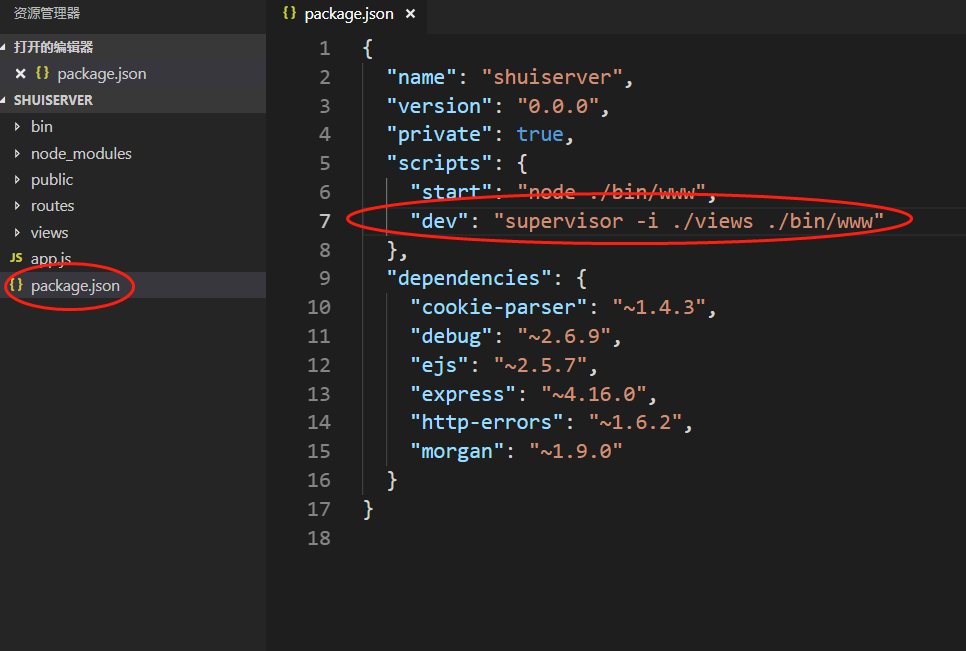Click the "dependencies" key text

(469, 278)
